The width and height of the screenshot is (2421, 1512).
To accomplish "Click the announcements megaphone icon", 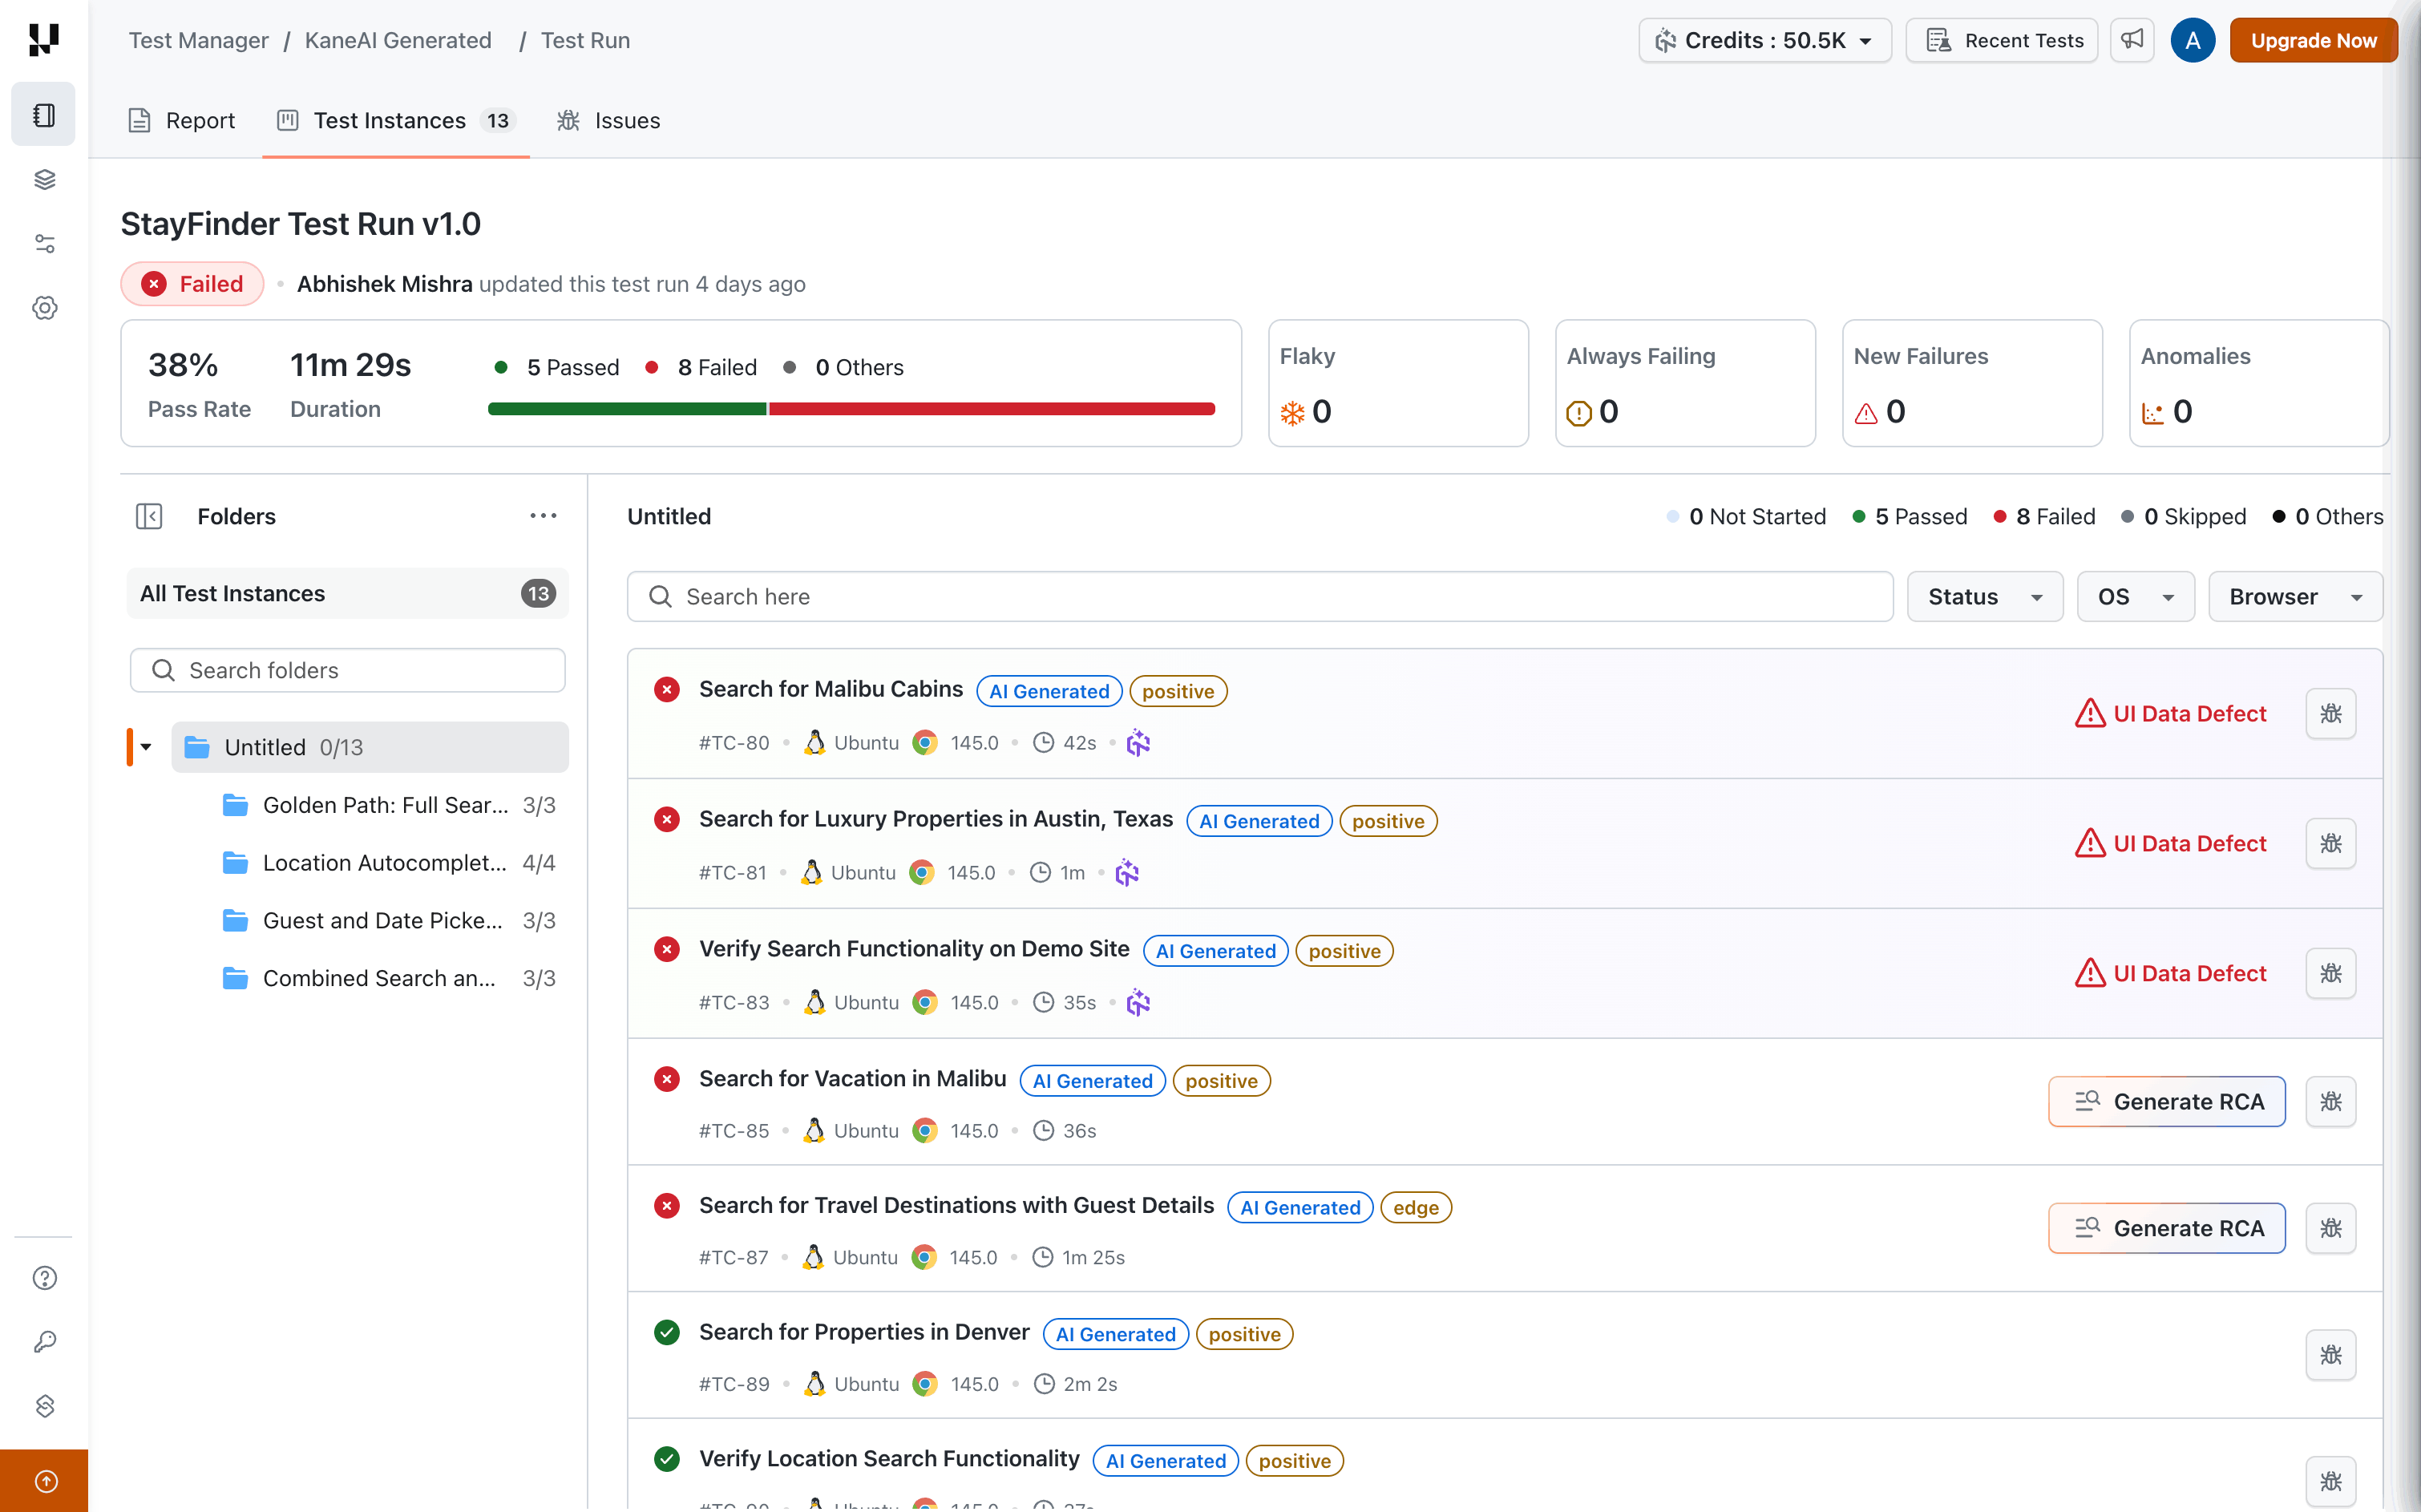I will click(2132, 40).
